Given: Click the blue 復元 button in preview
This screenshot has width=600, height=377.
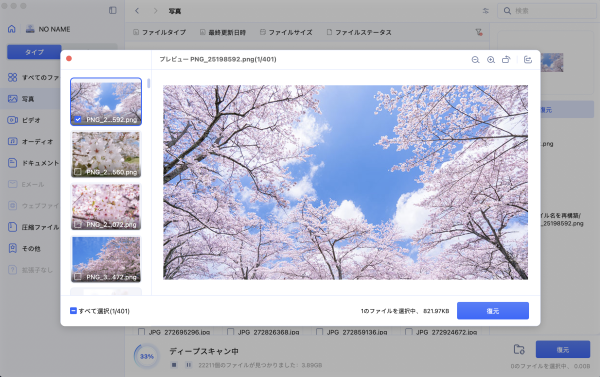Looking at the screenshot, I should point(493,311).
